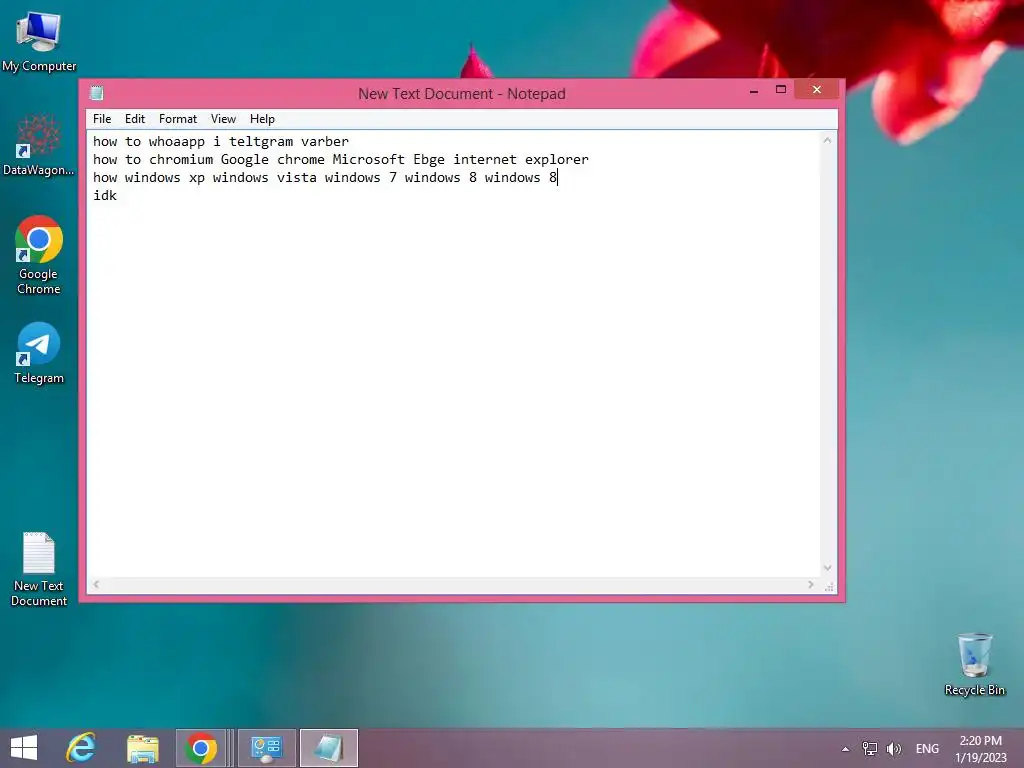Open the Edit menu in Notepad
The height and width of the screenshot is (768, 1024).
[135, 119]
